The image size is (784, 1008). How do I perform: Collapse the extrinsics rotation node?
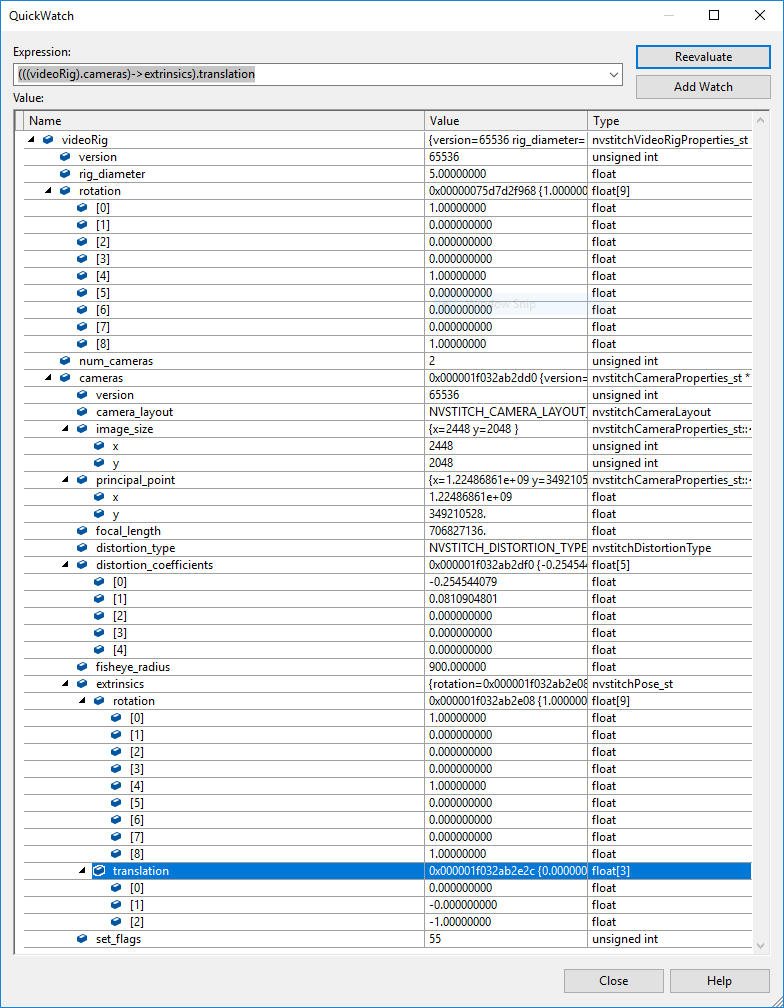point(82,701)
